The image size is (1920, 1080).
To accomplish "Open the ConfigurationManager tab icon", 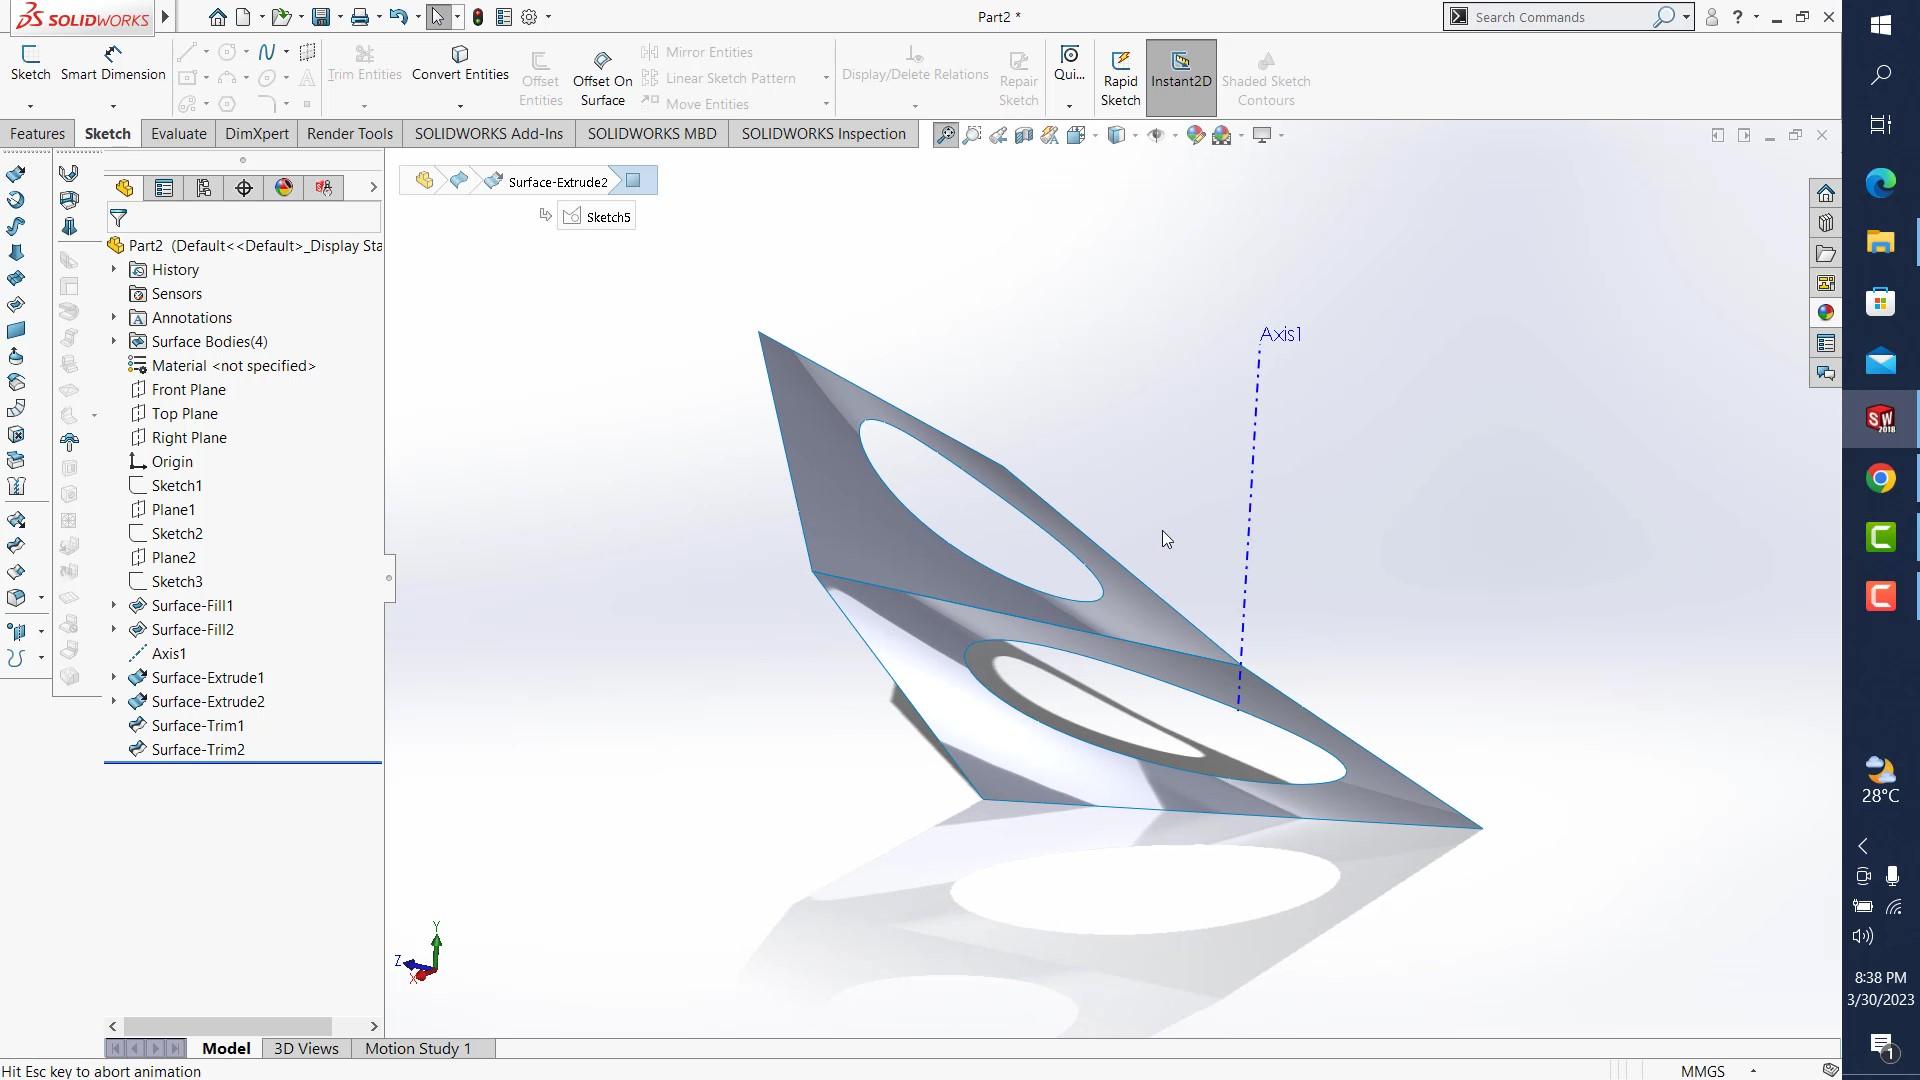I will click(204, 188).
